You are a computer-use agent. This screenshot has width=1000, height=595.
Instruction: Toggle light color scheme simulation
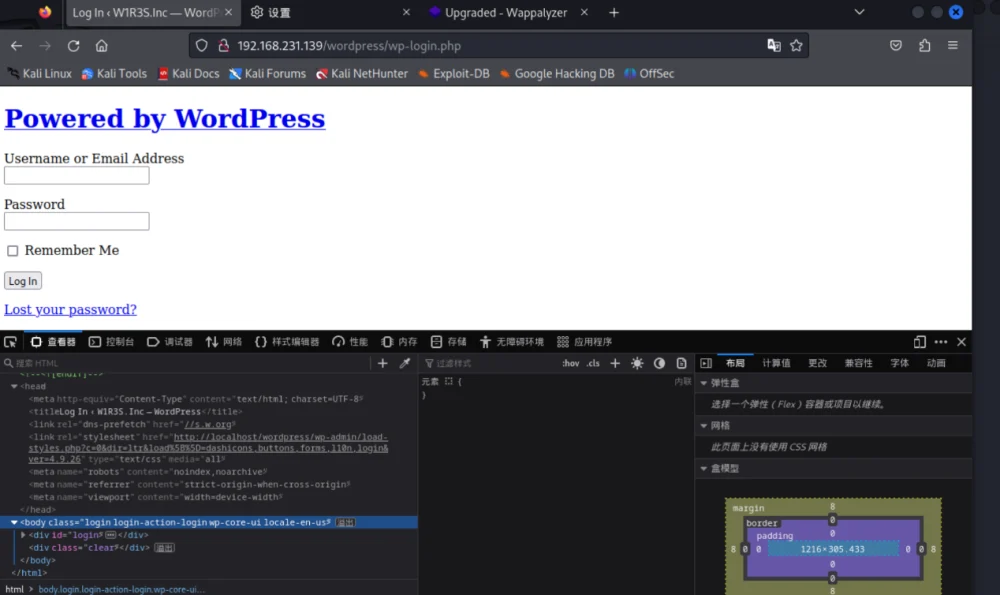click(x=637, y=363)
